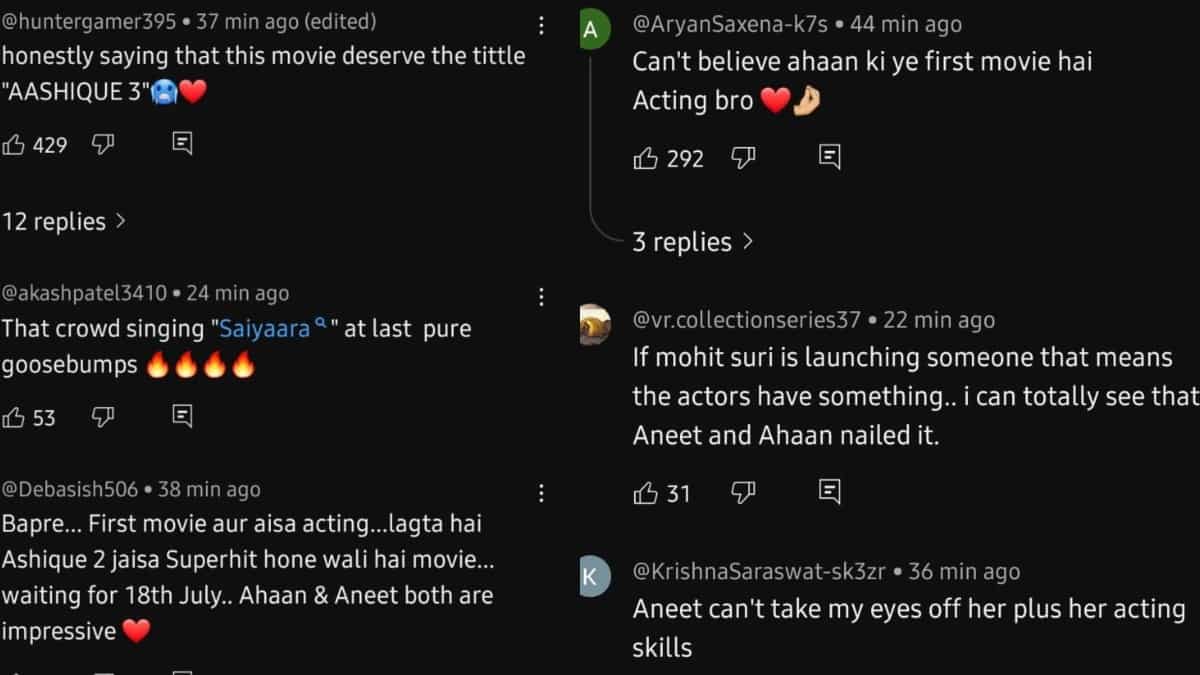Dislike the AryanSaxena-k7s comment
Screen dimensions: 1200x675
tap(743, 158)
